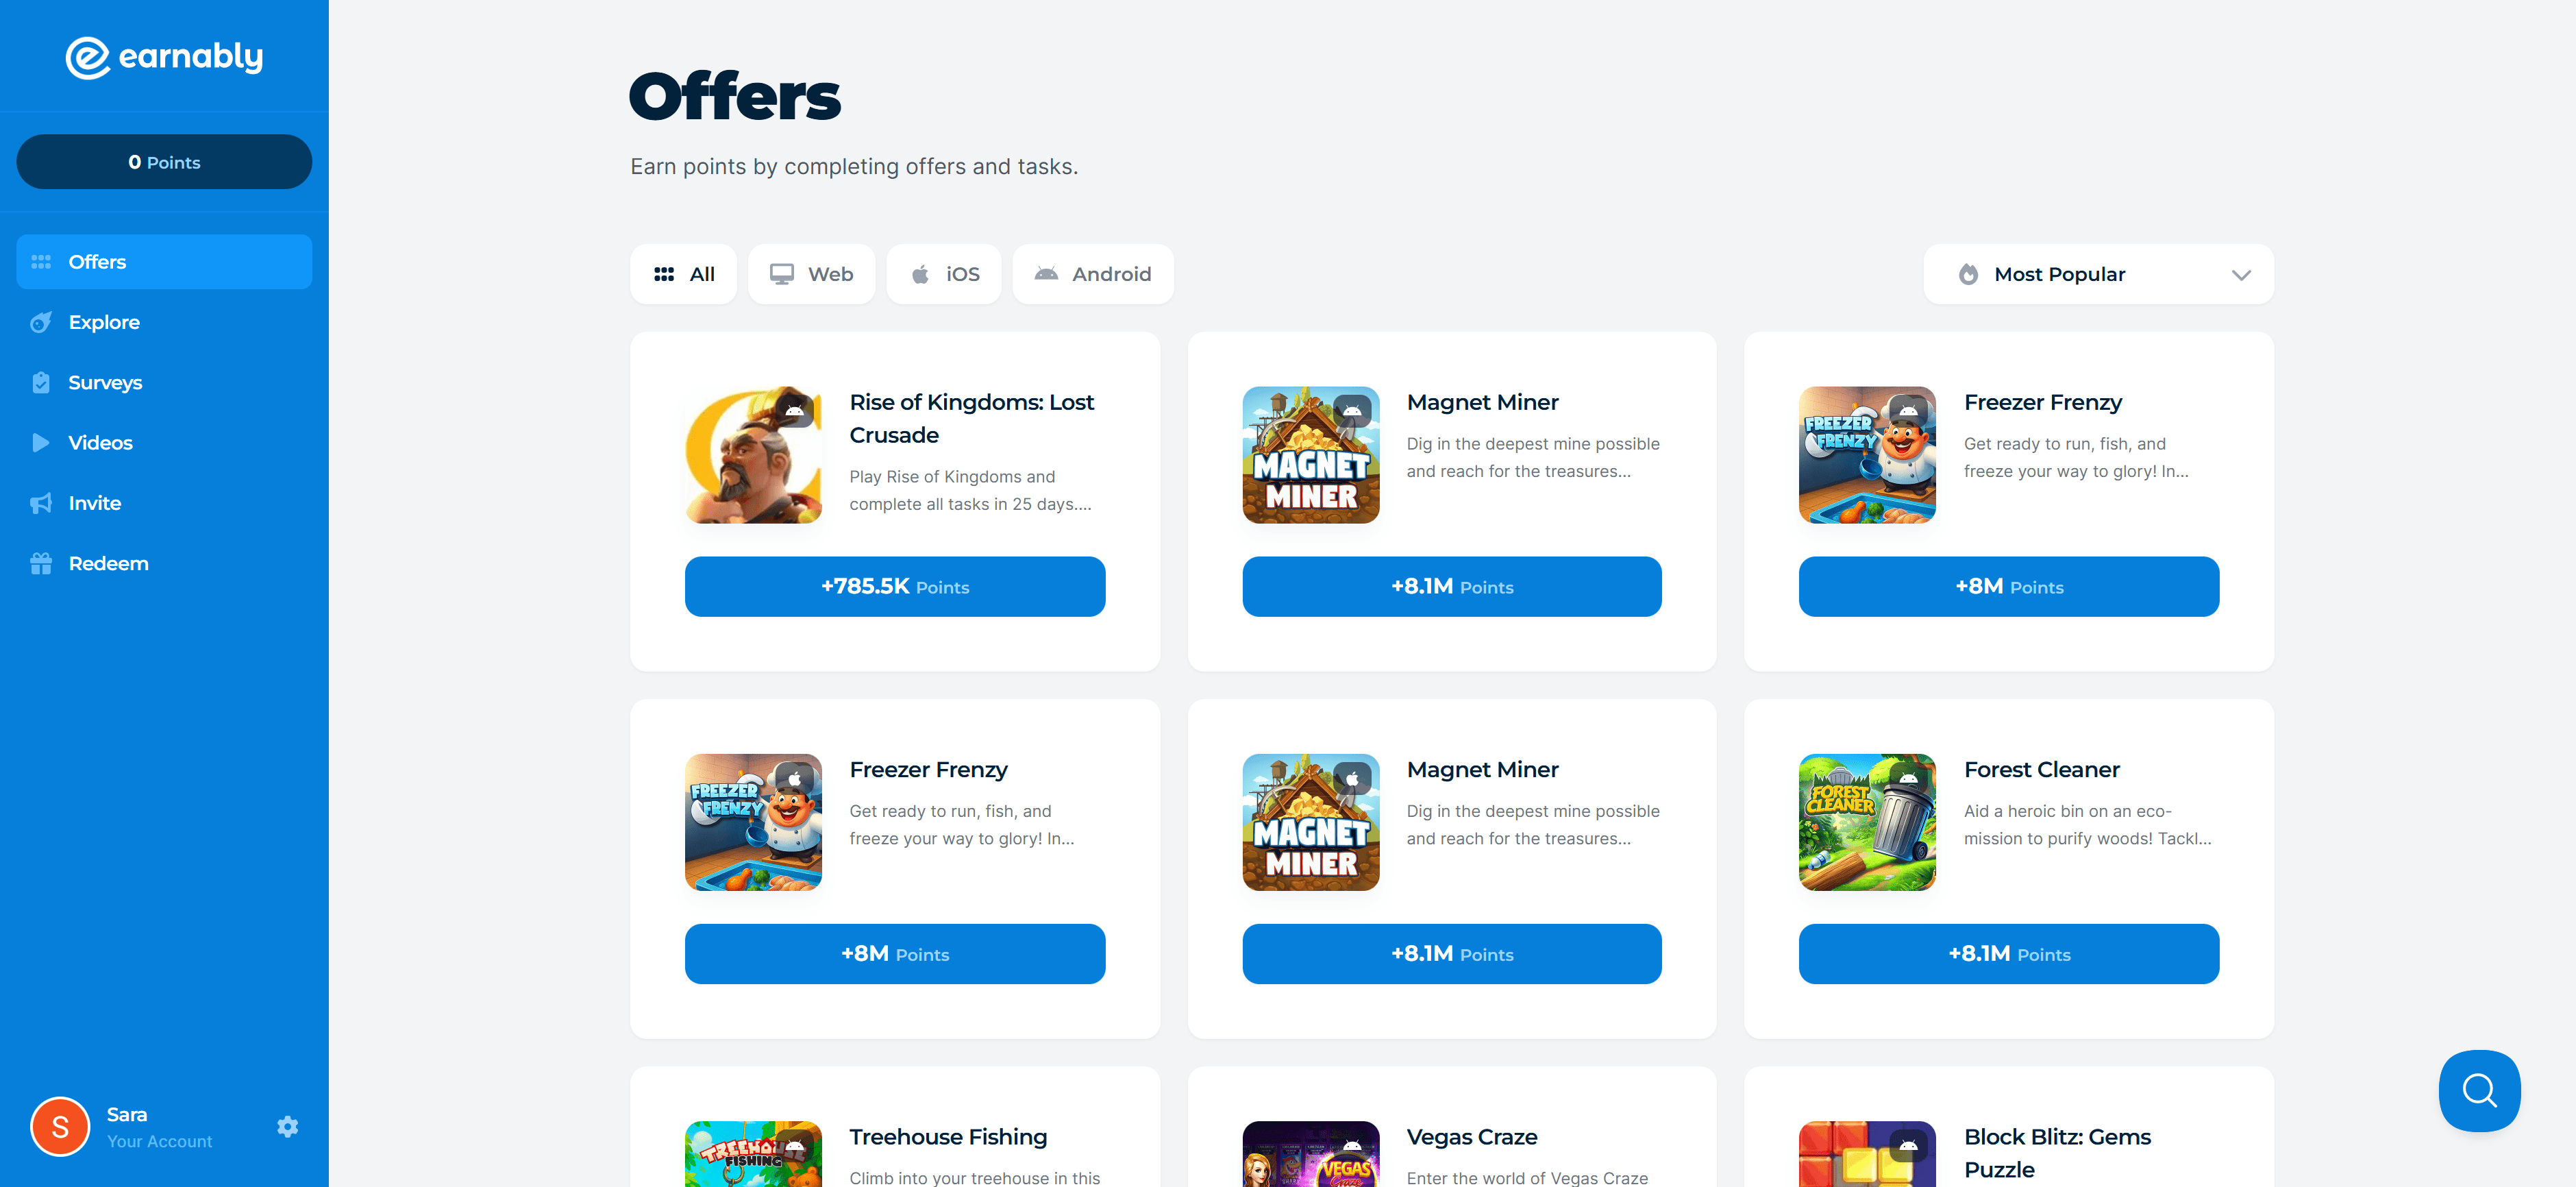This screenshot has height=1187, width=2576.
Task: Click the earnably logo in the sidebar
Action: tap(164, 58)
